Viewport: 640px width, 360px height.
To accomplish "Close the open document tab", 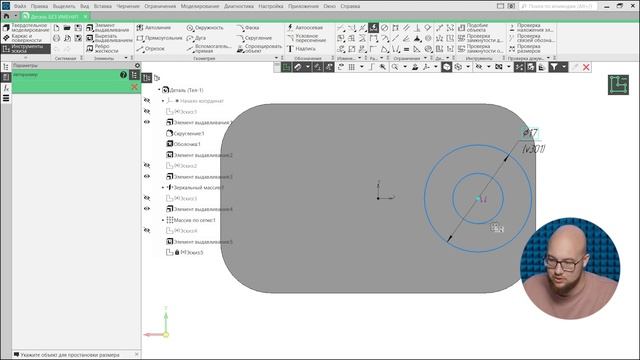I will click(x=85, y=16).
